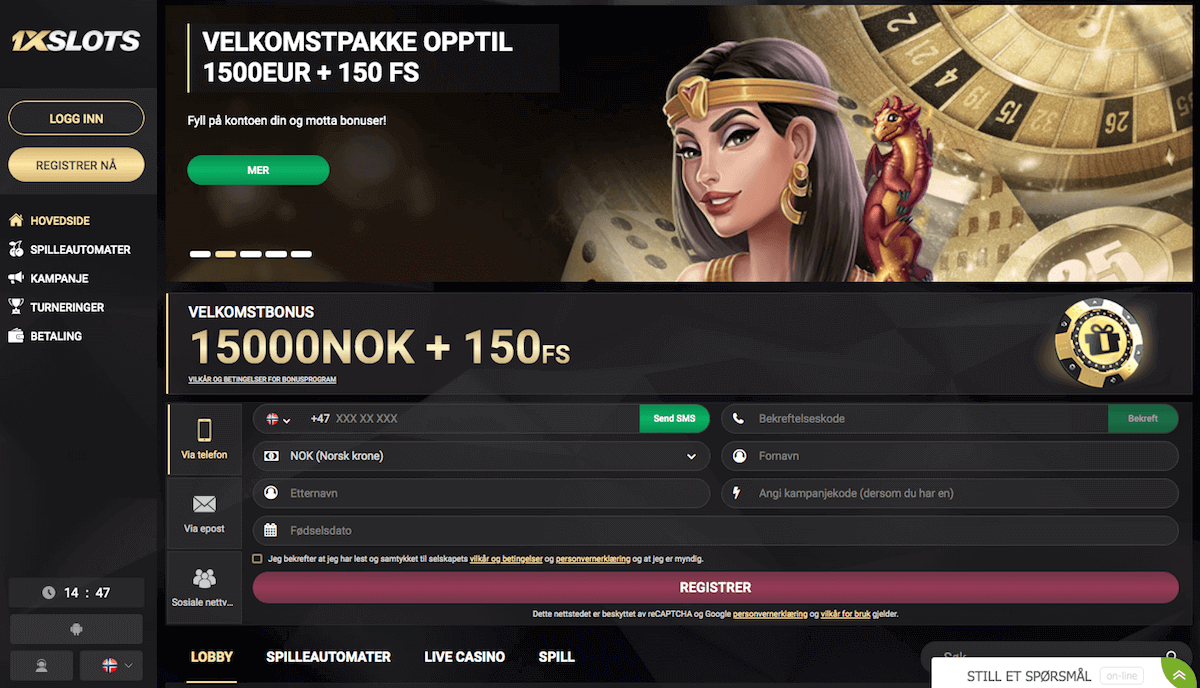Click the search magnifier icon
The width and height of the screenshot is (1200, 688).
1171,657
